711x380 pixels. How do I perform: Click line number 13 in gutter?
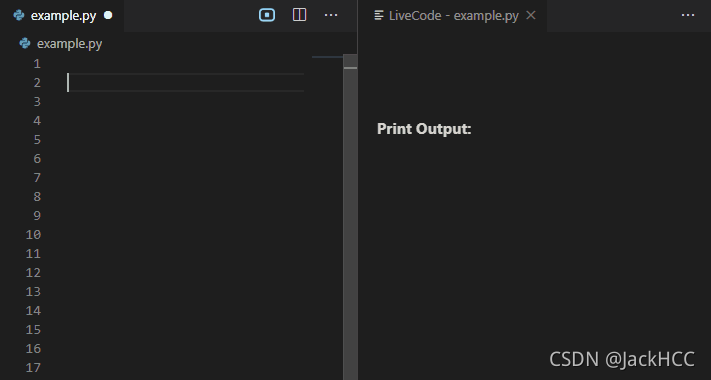33,292
